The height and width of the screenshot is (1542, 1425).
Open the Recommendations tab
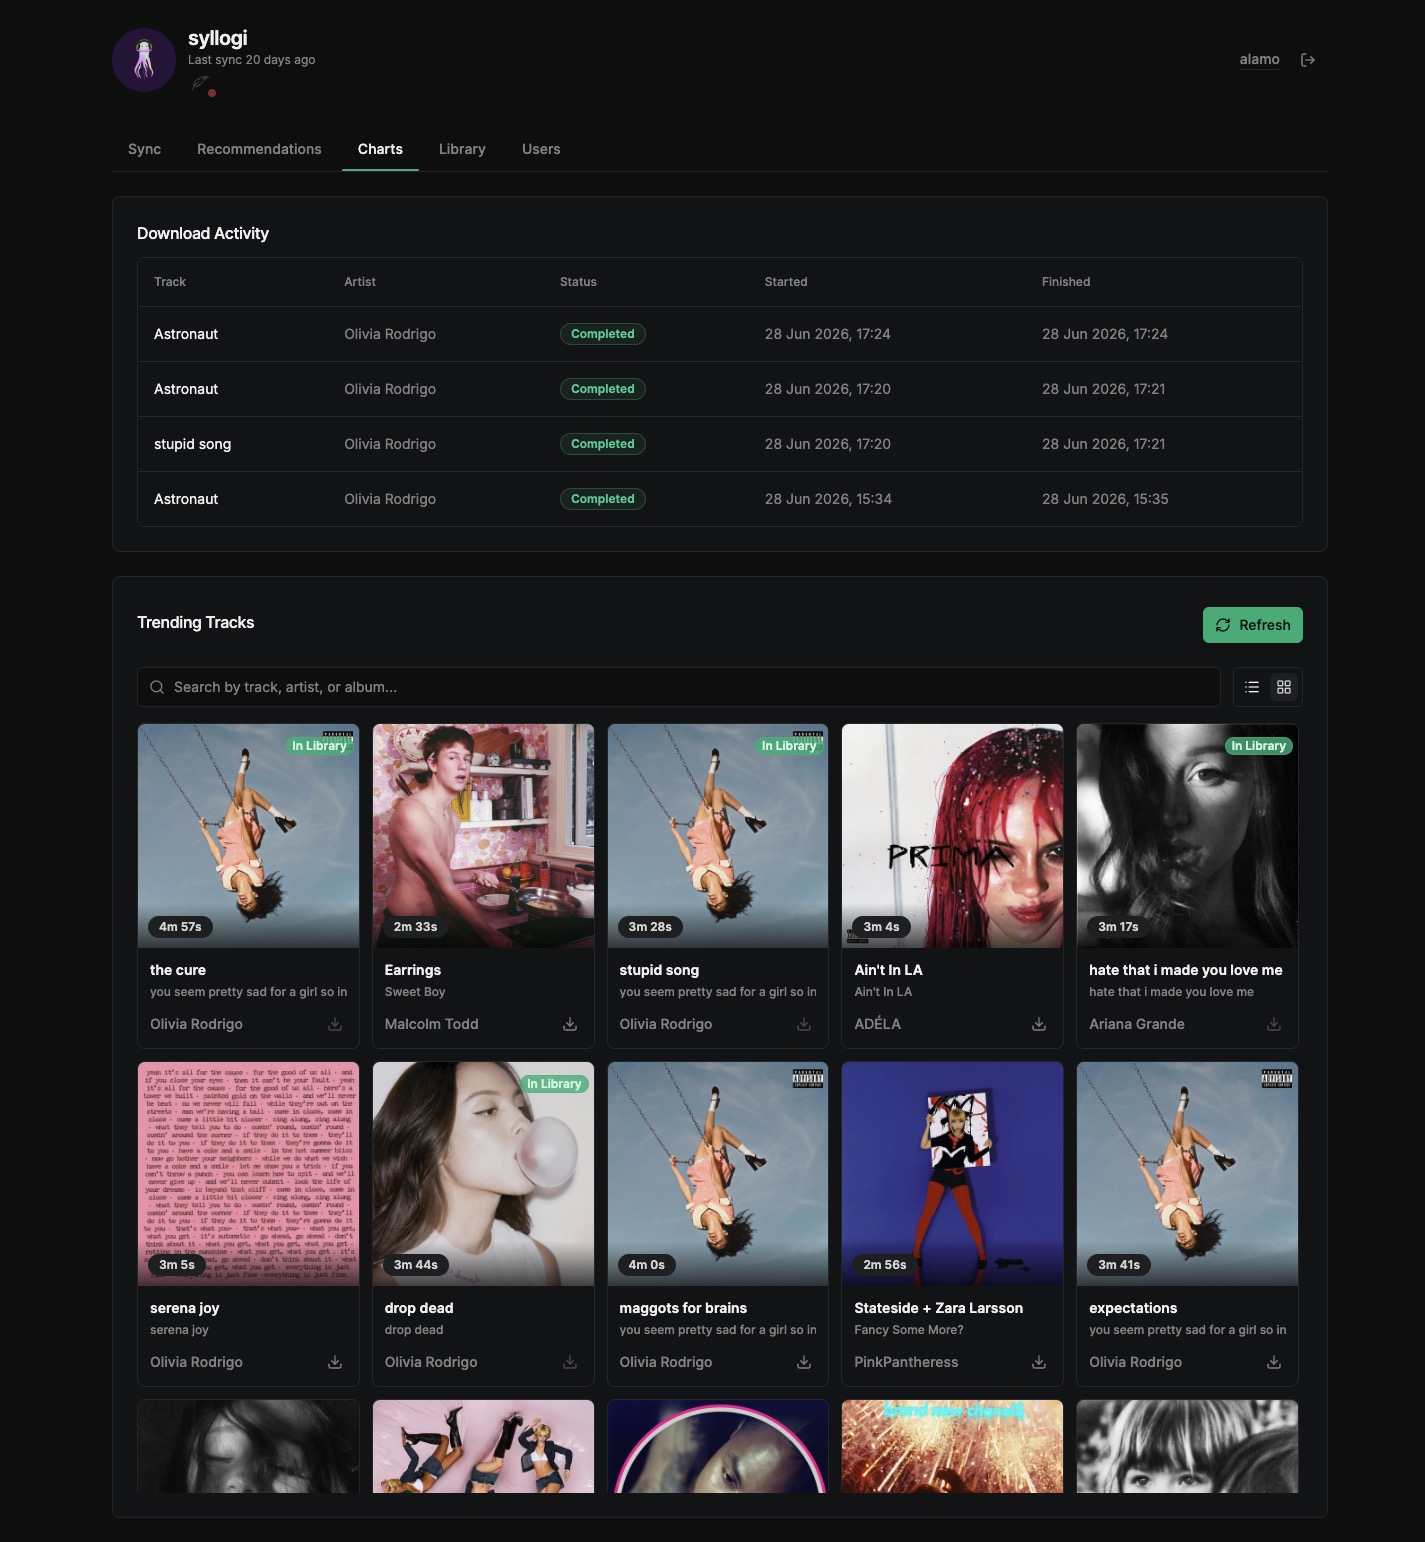point(259,149)
